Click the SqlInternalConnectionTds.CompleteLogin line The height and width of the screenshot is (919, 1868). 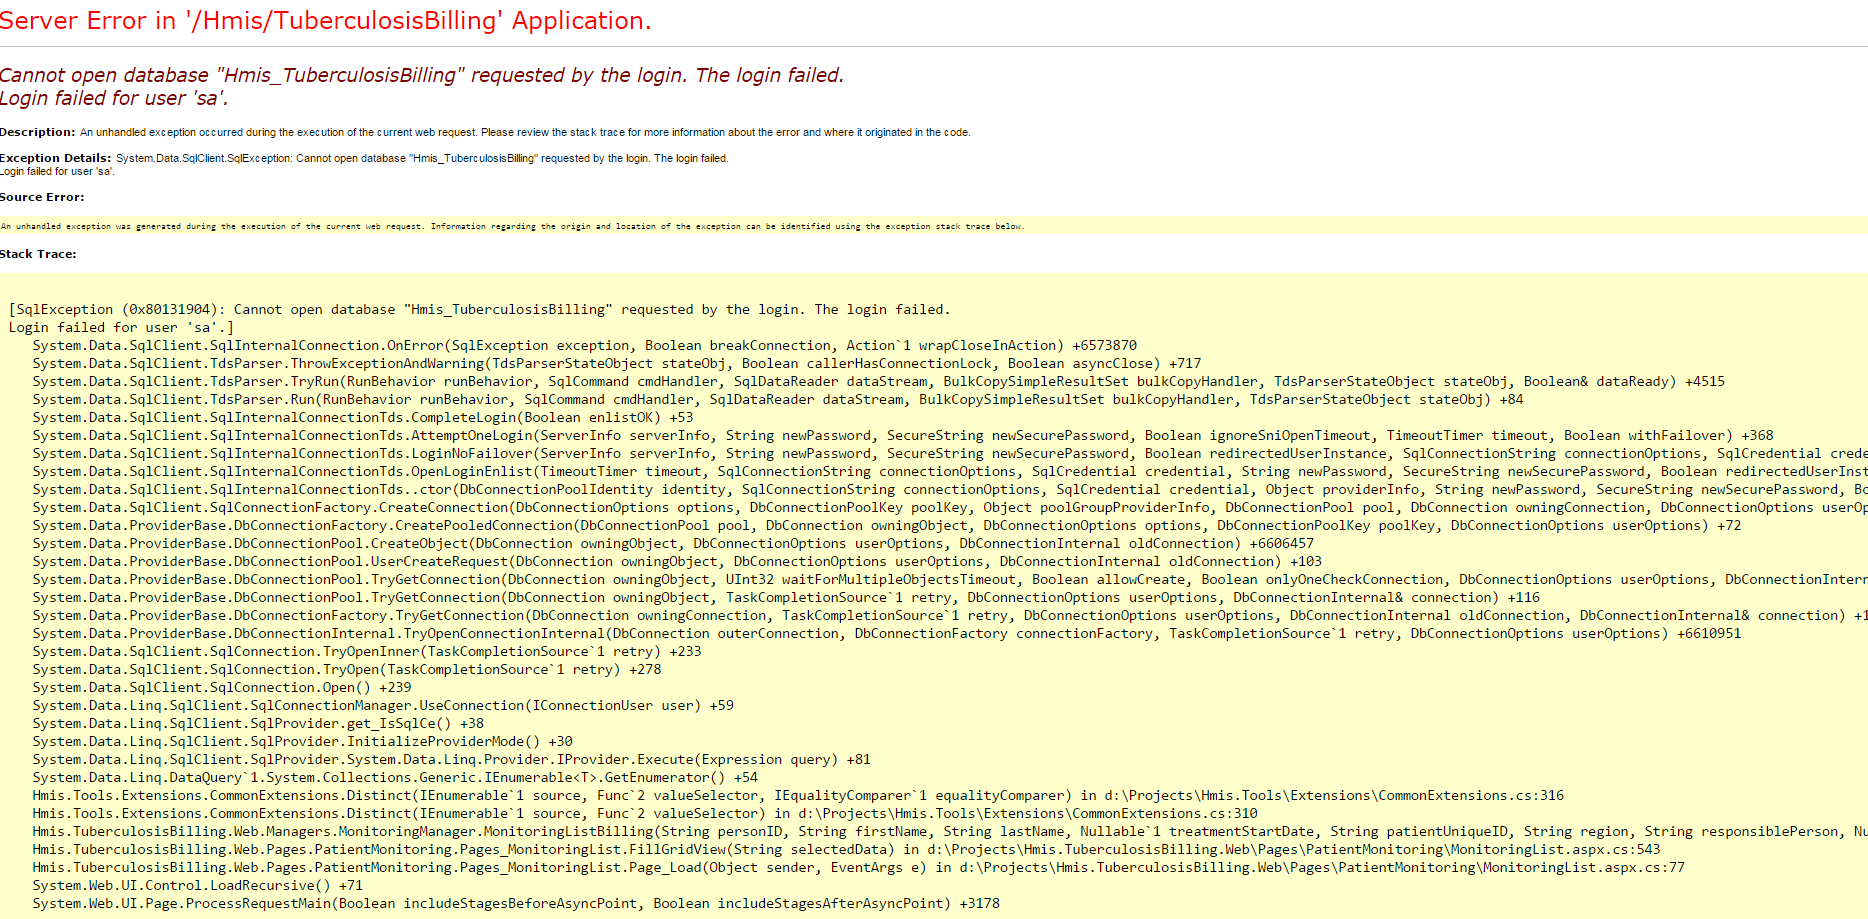tap(362, 418)
